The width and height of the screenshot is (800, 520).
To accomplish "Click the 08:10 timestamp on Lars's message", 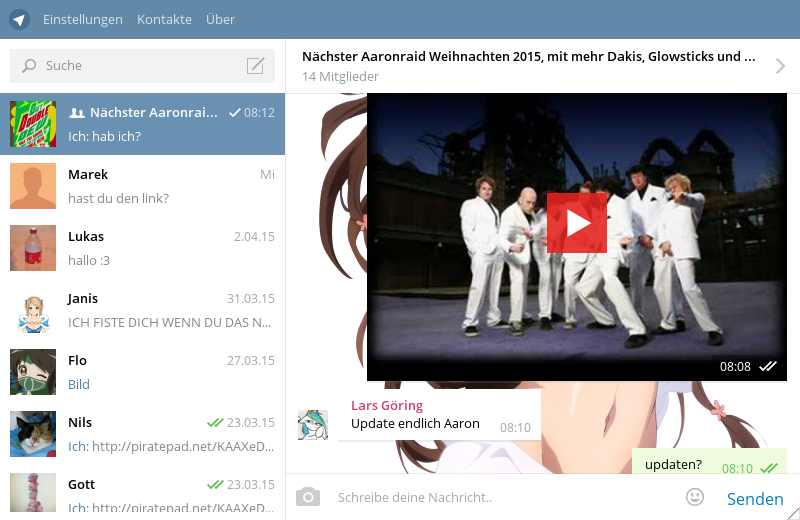I will 515,428.
